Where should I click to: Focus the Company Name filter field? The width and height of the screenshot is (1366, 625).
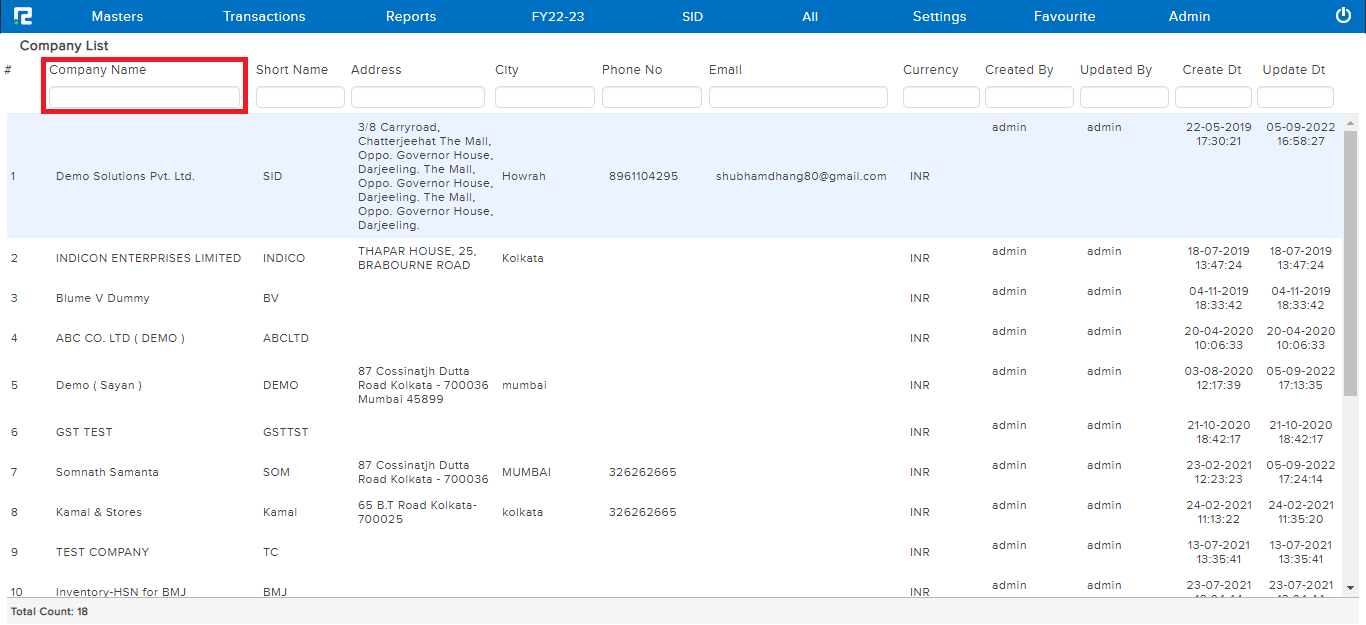[x=144, y=97]
